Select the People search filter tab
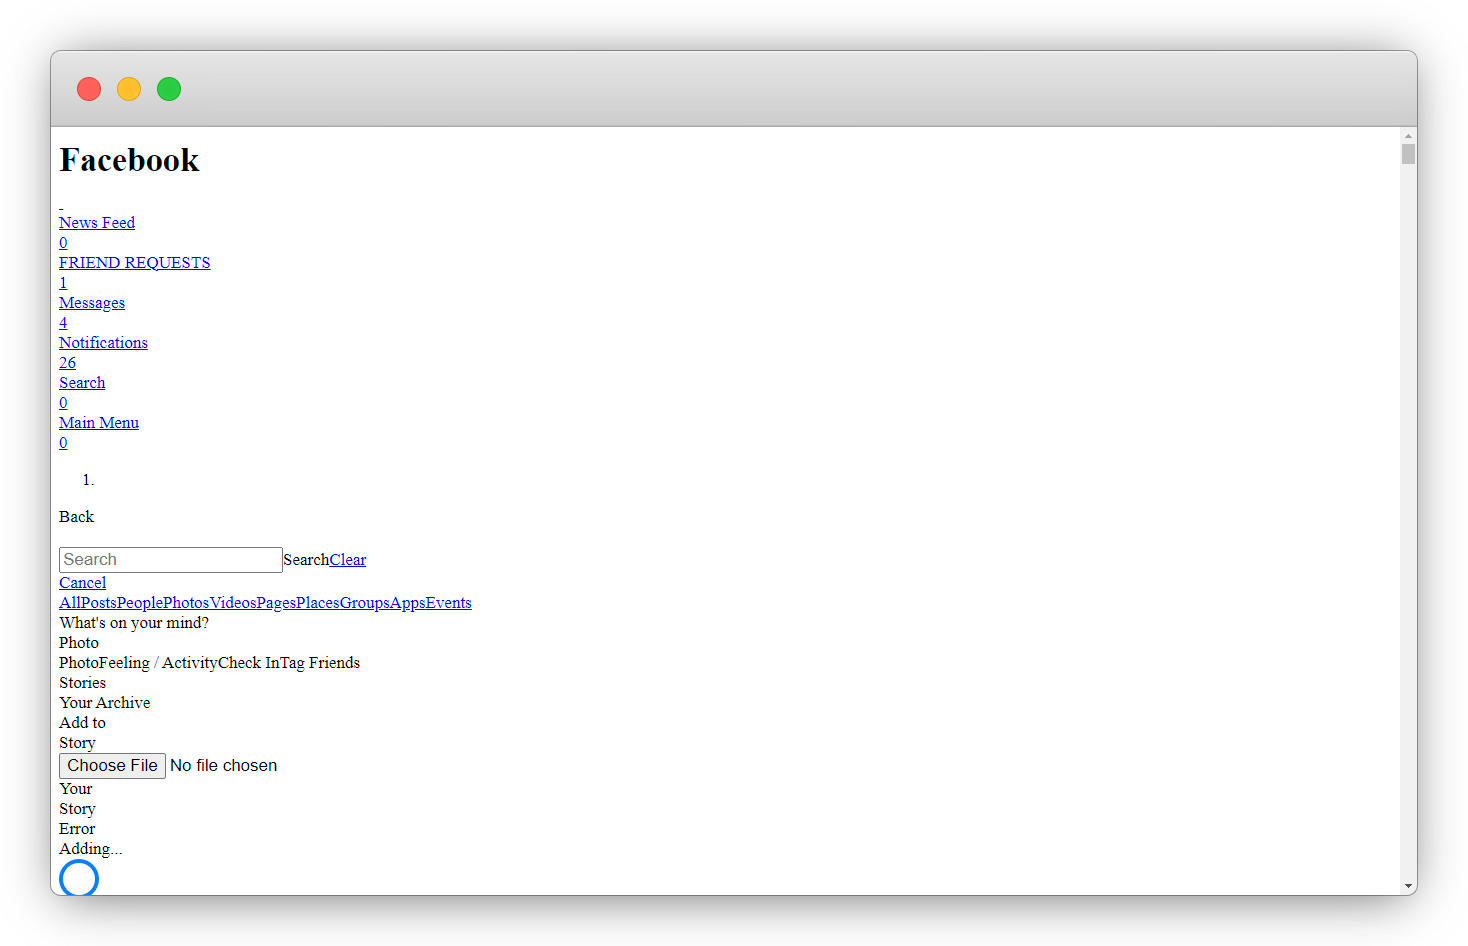 [x=140, y=603]
